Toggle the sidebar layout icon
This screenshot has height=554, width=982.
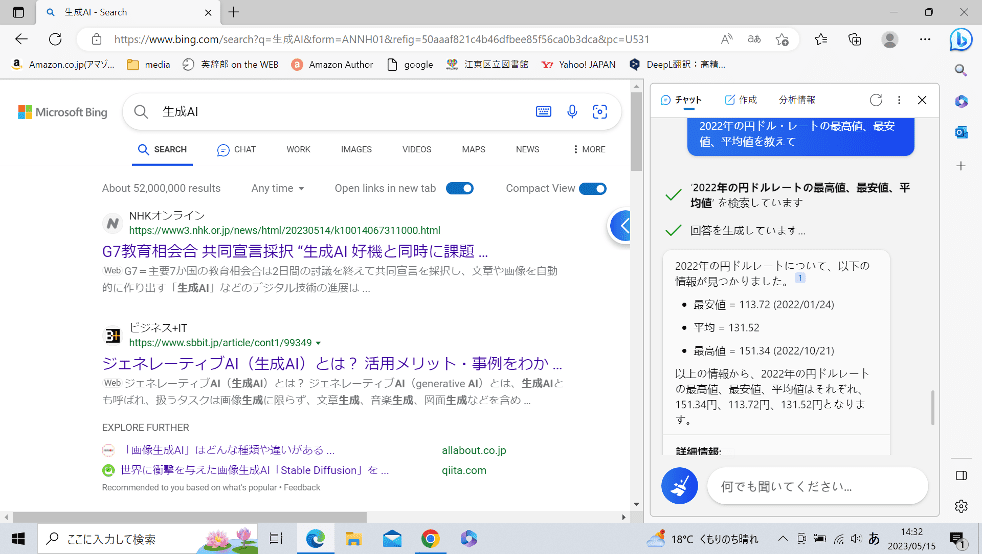(961, 476)
